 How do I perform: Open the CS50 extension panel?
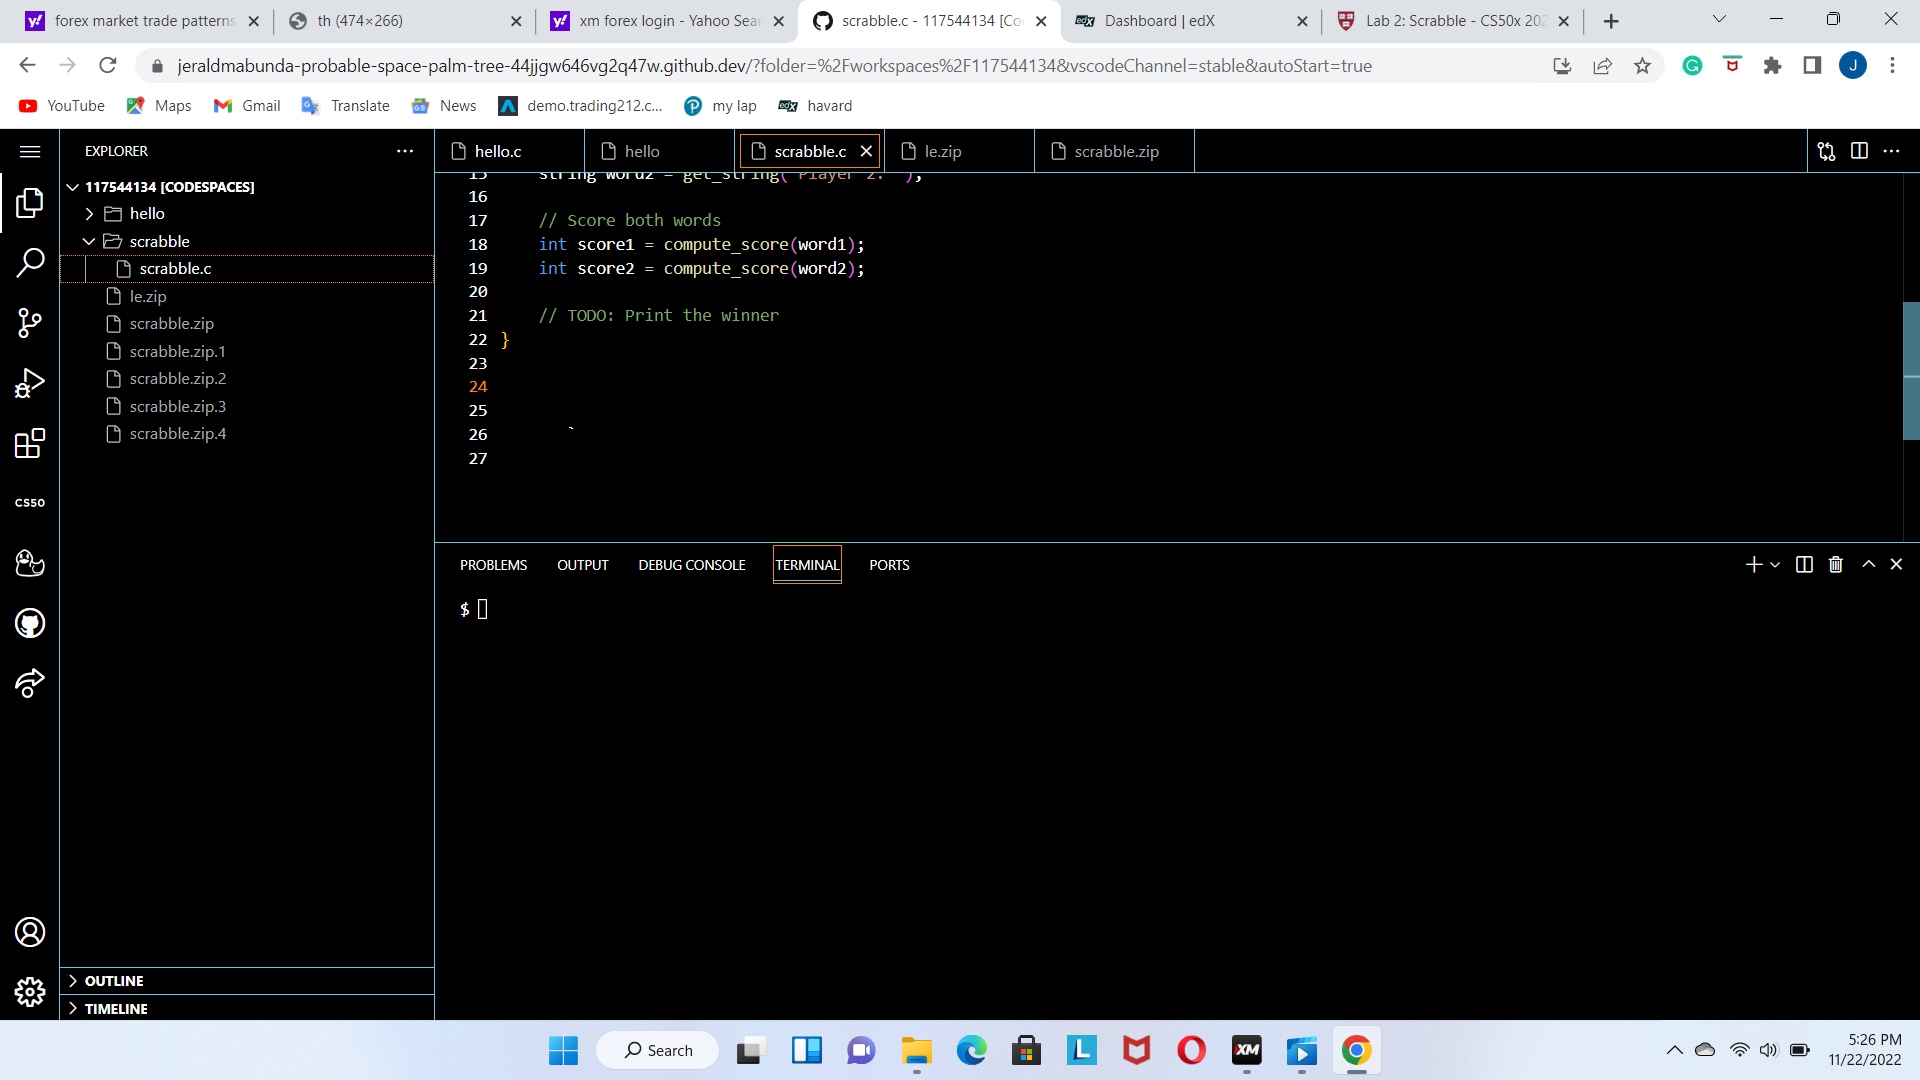tap(30, 502)
